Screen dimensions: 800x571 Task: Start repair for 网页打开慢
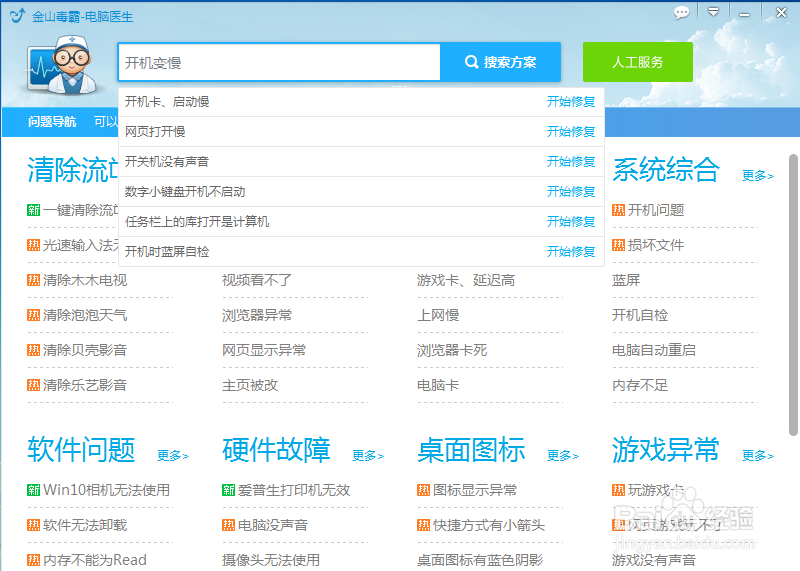coord(571,132)
